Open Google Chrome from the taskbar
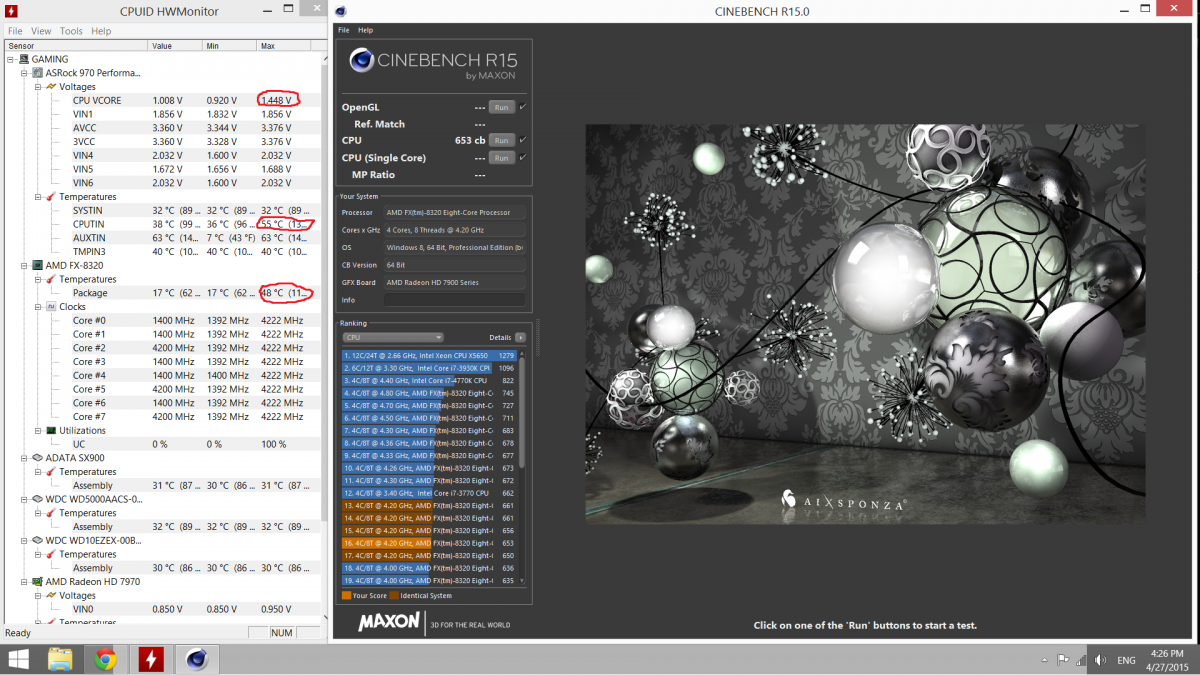This screenshot has height=675, width=1200. tap(104, 659)
